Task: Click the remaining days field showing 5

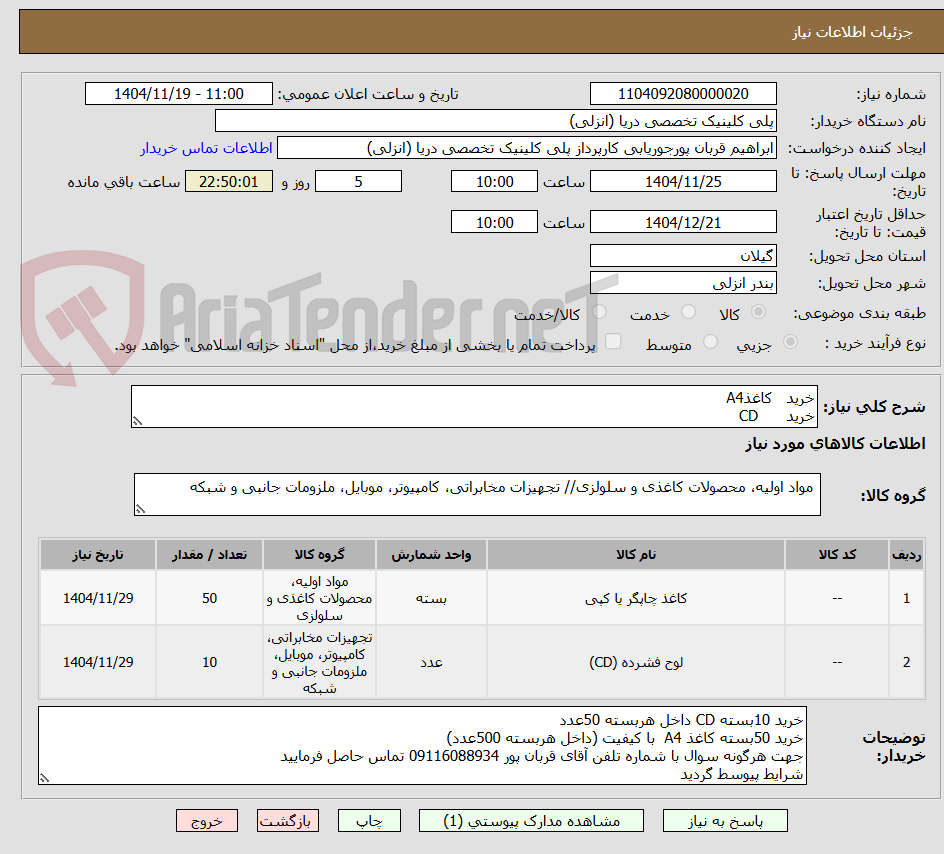Action: (x=358, y=181)
